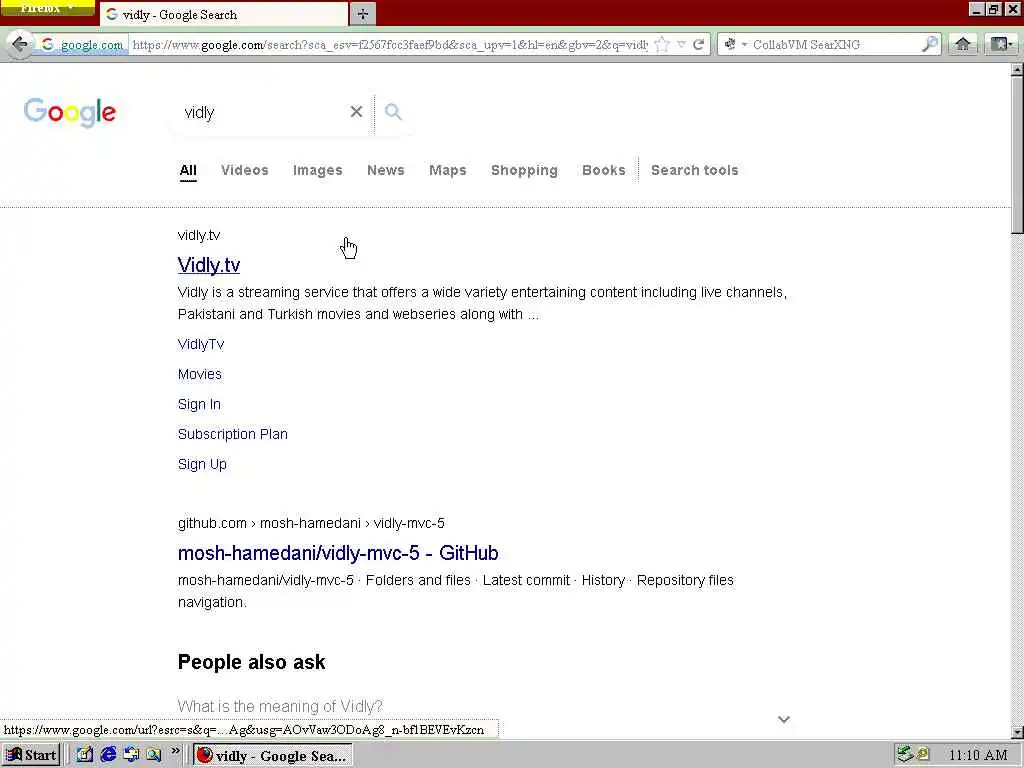Open the VidlyTv sitelink
1024x768 pixels.
pyautogui.click(x=200, y=344)
